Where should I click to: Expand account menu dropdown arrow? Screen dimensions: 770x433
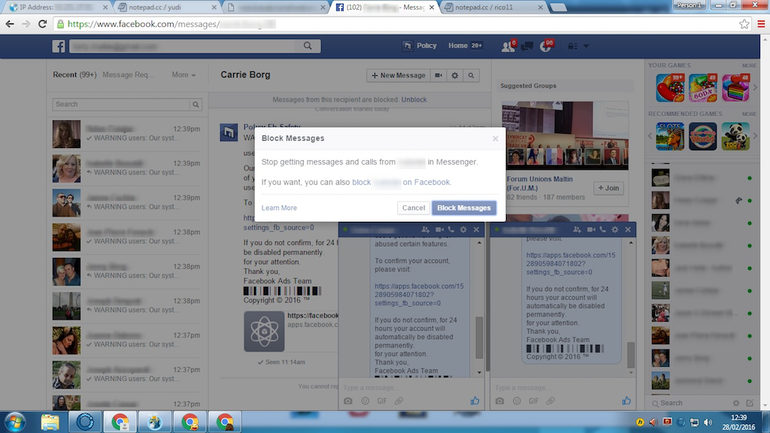(586, 46)
